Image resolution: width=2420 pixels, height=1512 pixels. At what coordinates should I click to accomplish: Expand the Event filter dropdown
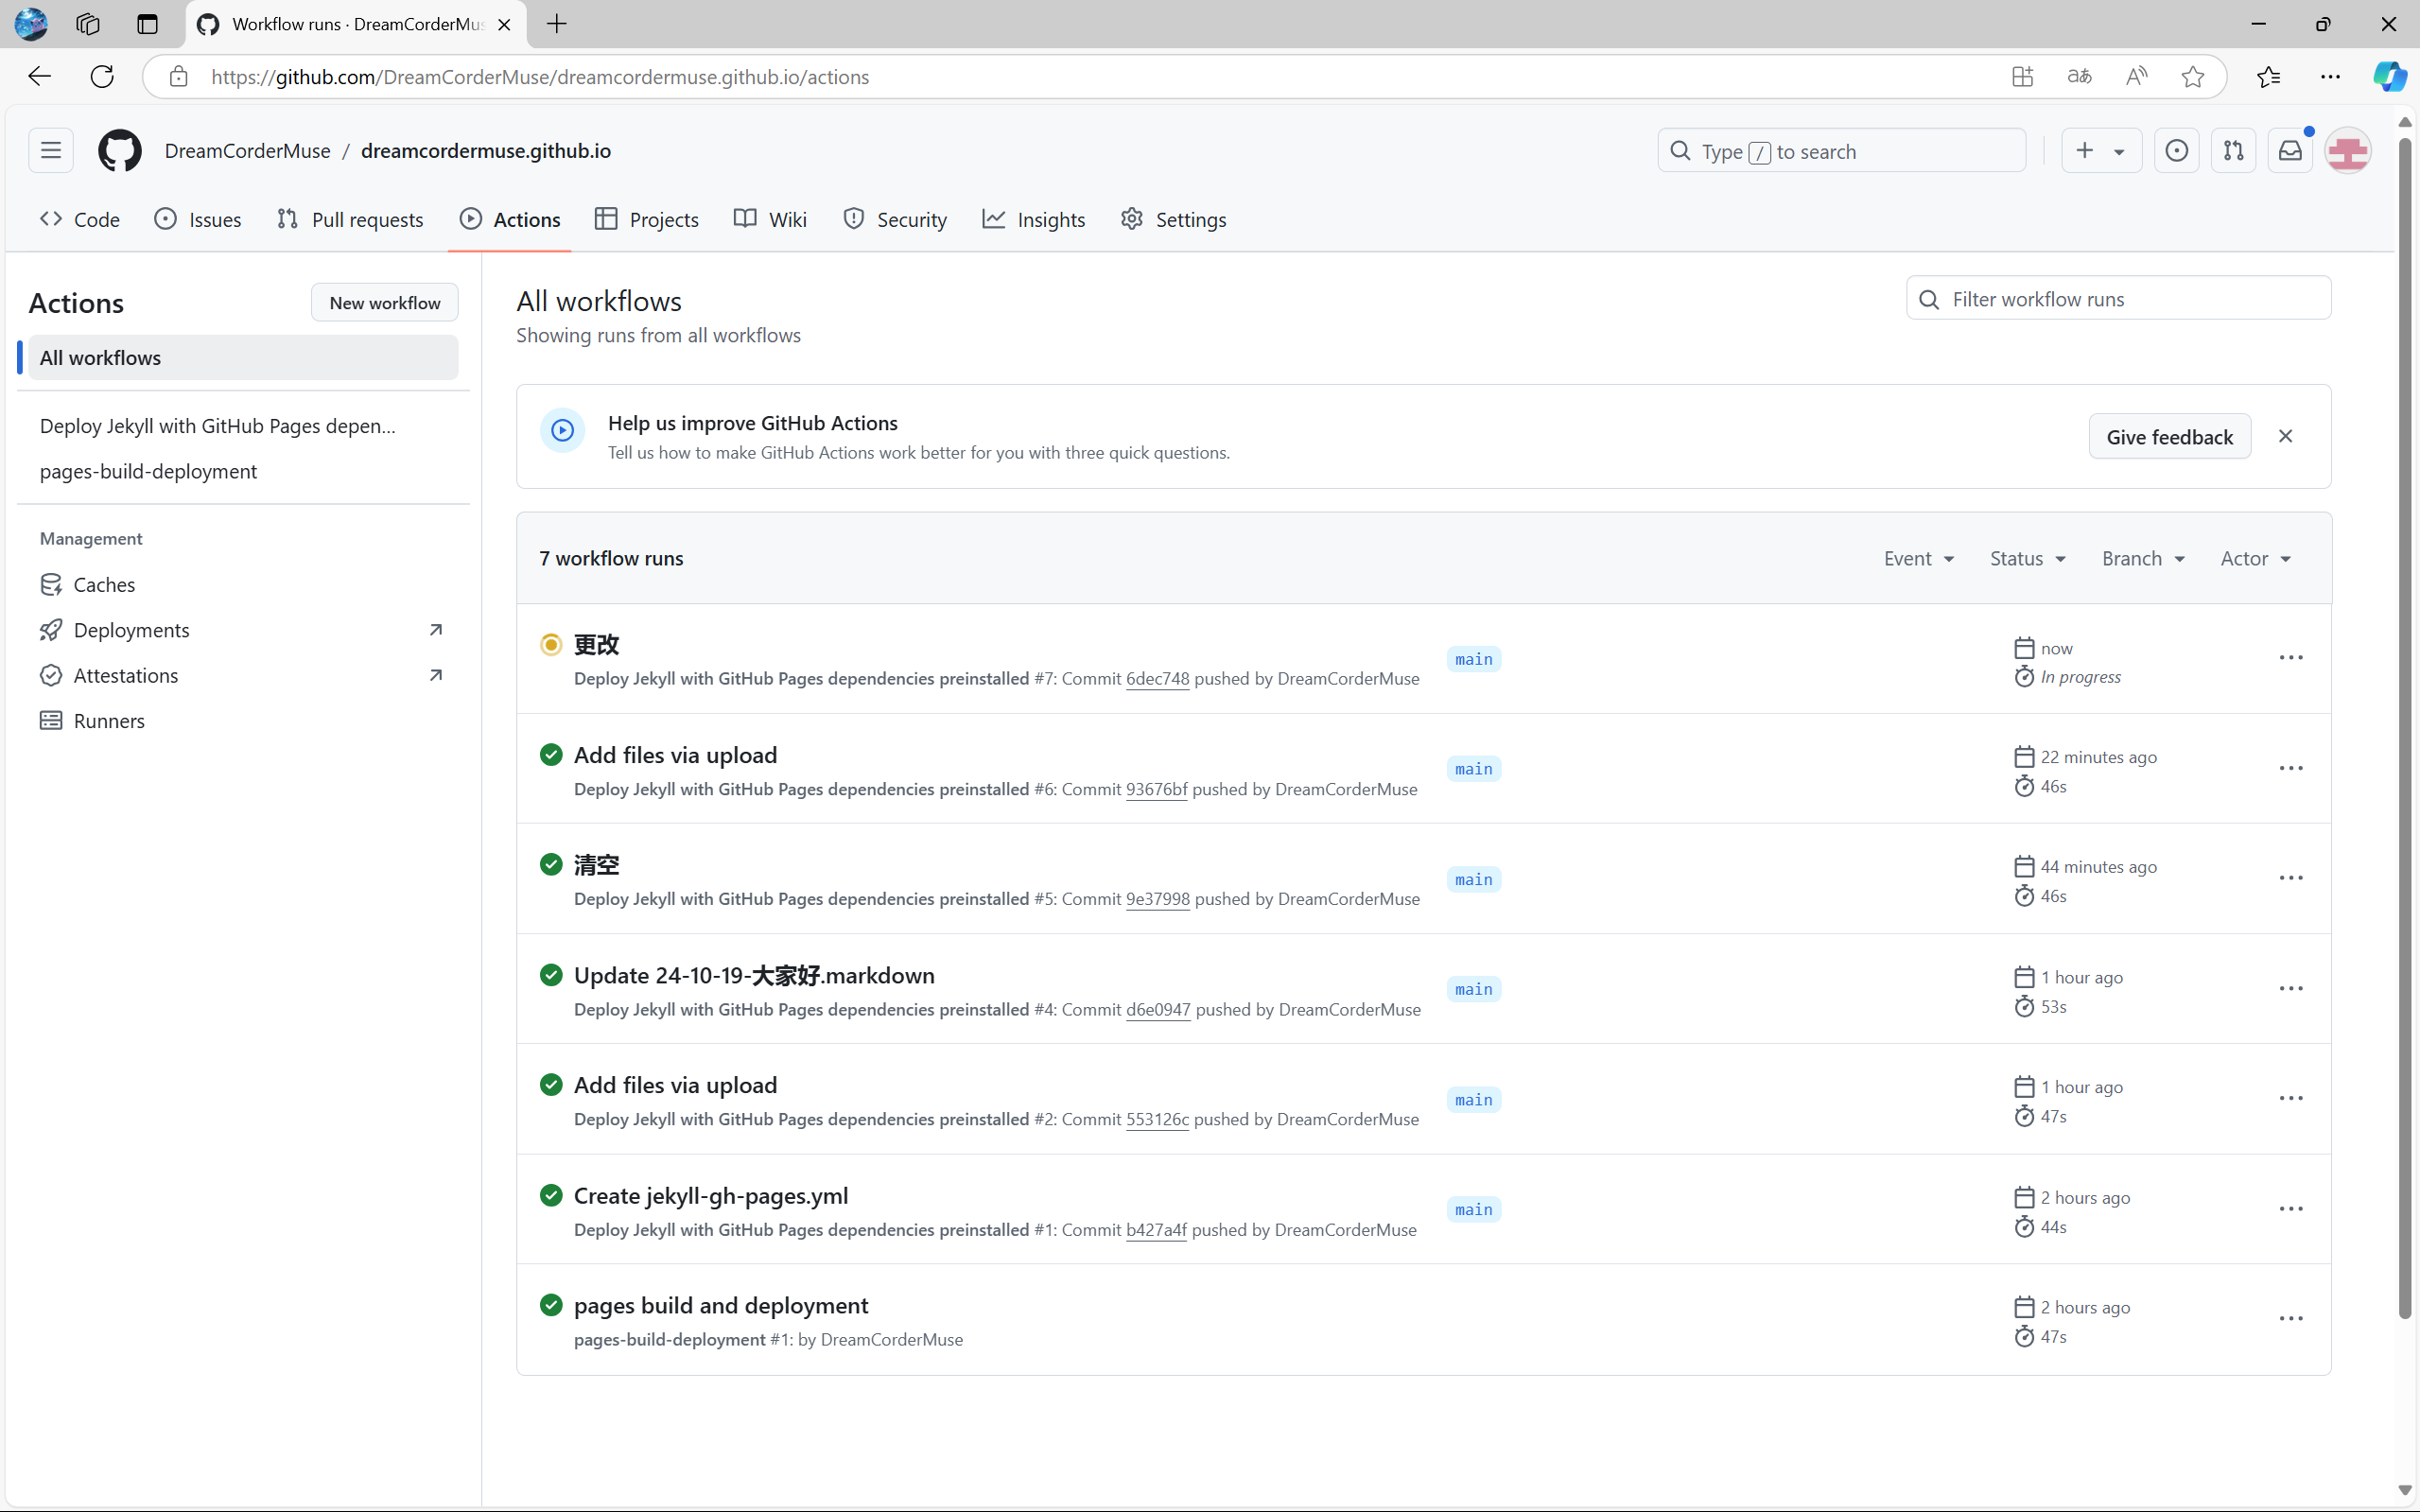coord(1919,558)
